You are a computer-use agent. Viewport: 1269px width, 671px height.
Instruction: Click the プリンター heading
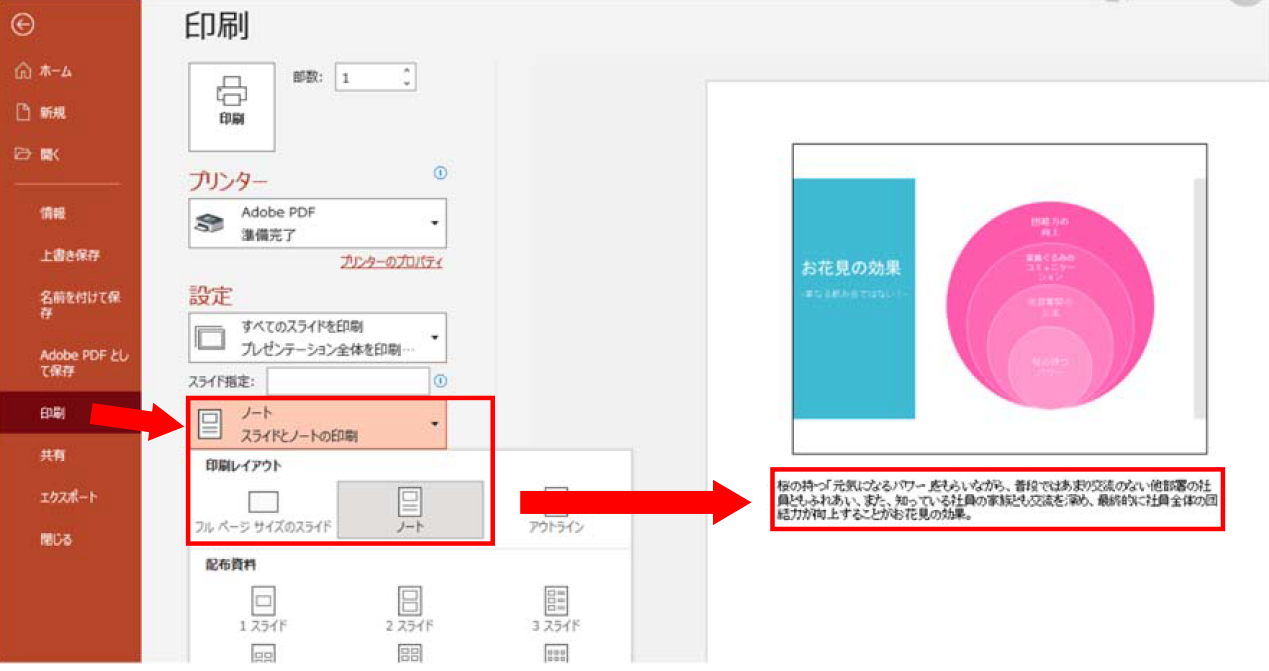[228, 181]
